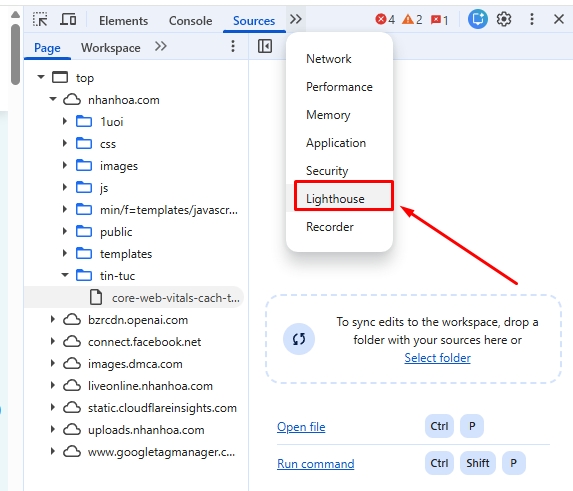Click the public folder icon

84,231
